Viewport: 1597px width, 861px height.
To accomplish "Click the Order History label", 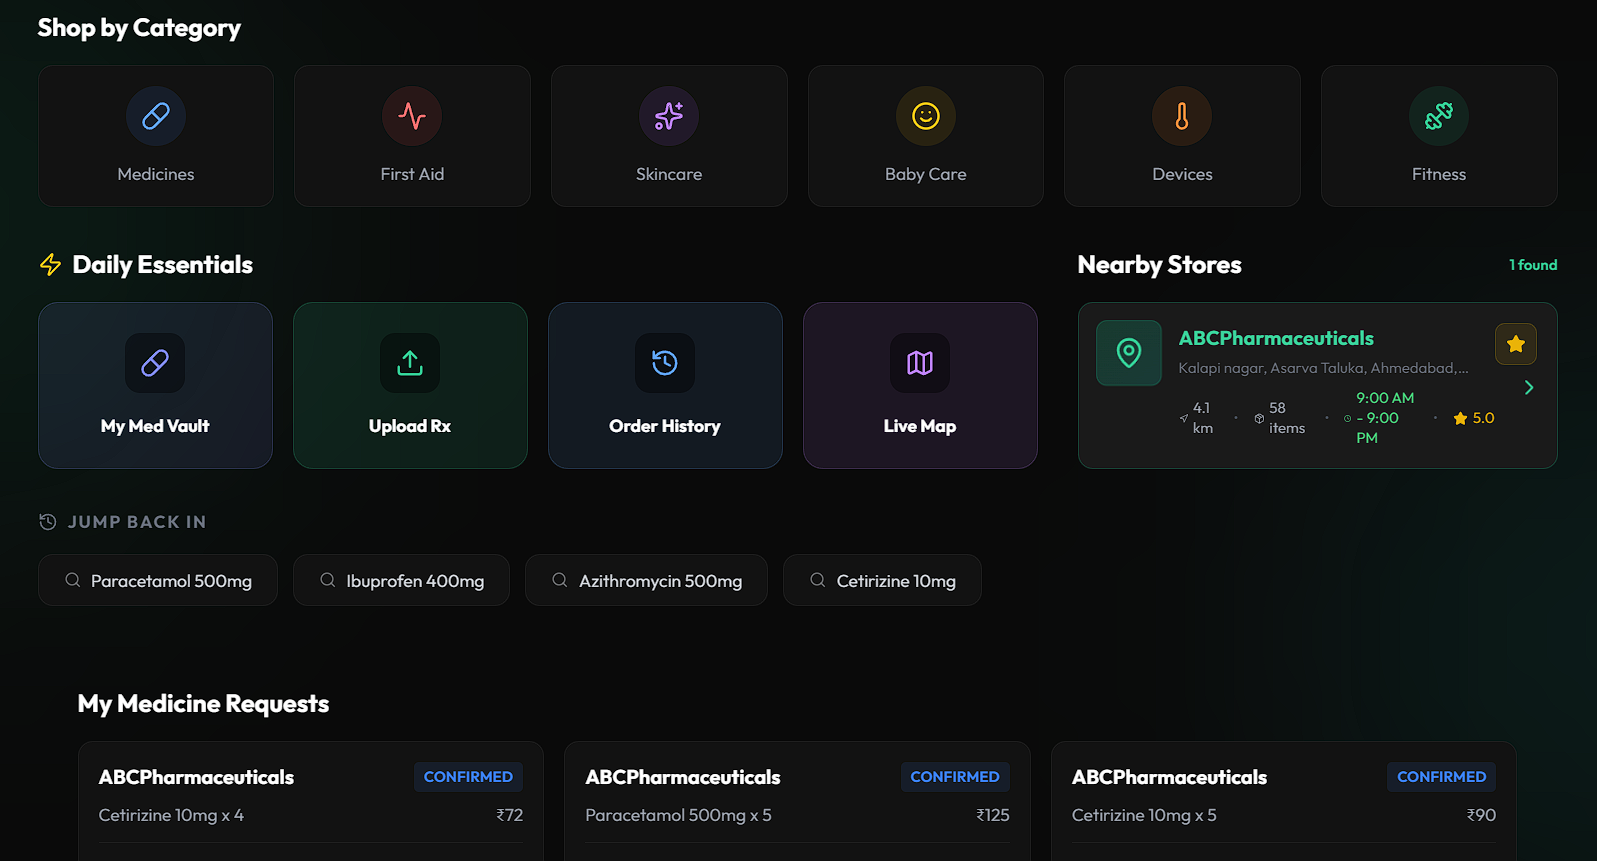I will click(x=665, y=426).
